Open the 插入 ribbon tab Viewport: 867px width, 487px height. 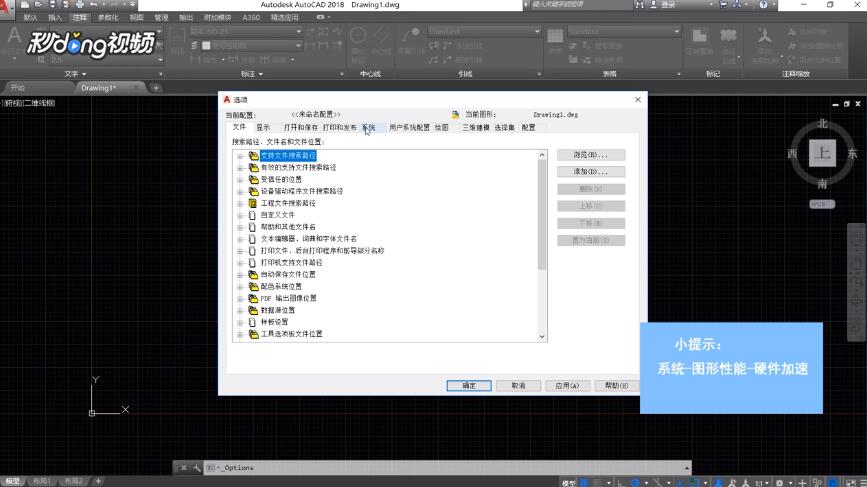click(x=55, y=18)
